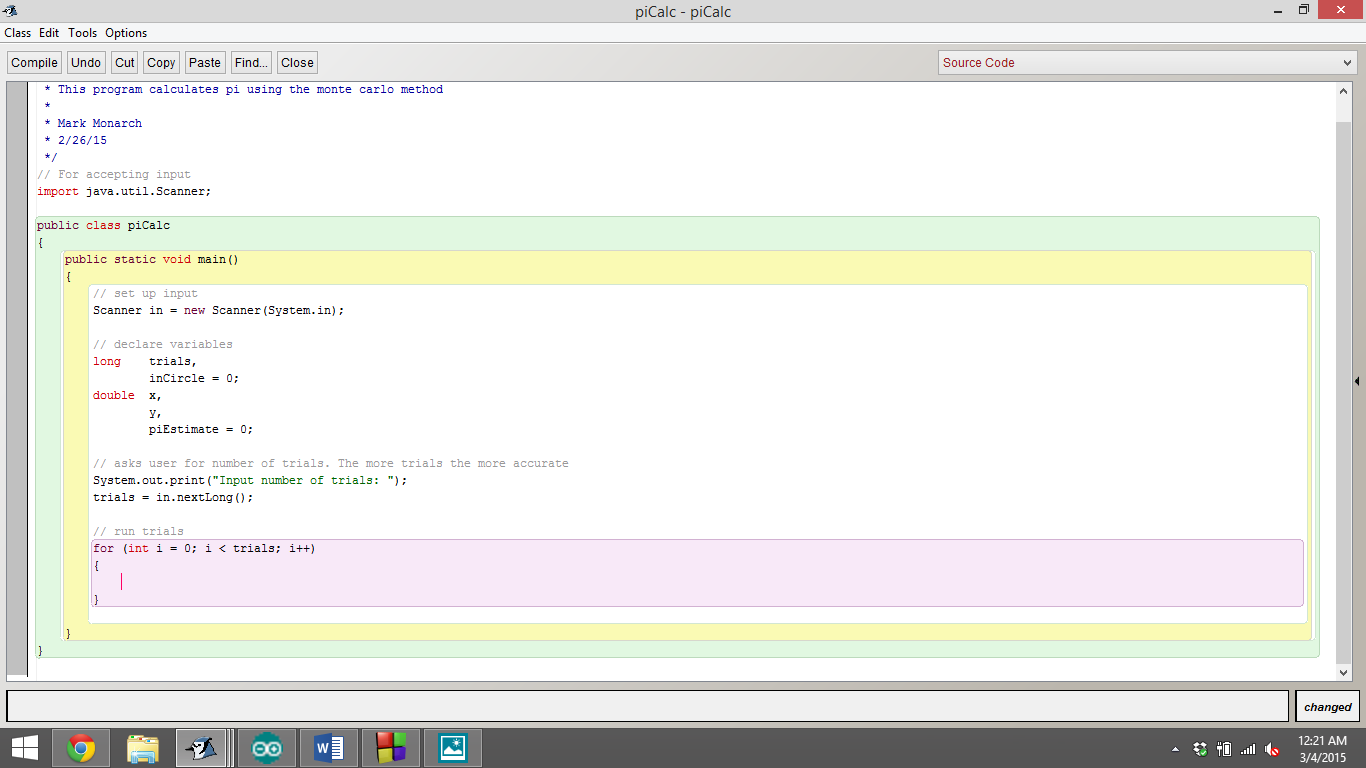Click the editor scrollbar up arrow
Image resolution: width=1366 pixels, height=768 pixels.
click(x=1343, y=90)
